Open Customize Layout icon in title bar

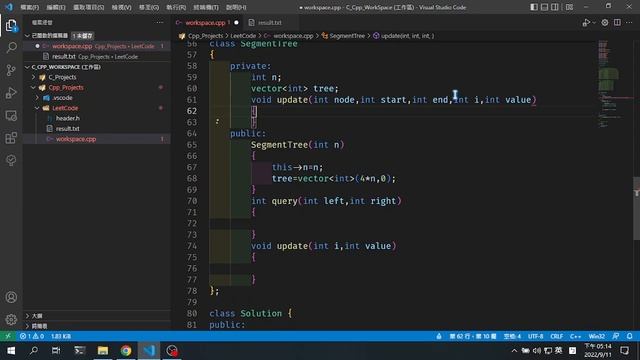[x=569, y=7]
